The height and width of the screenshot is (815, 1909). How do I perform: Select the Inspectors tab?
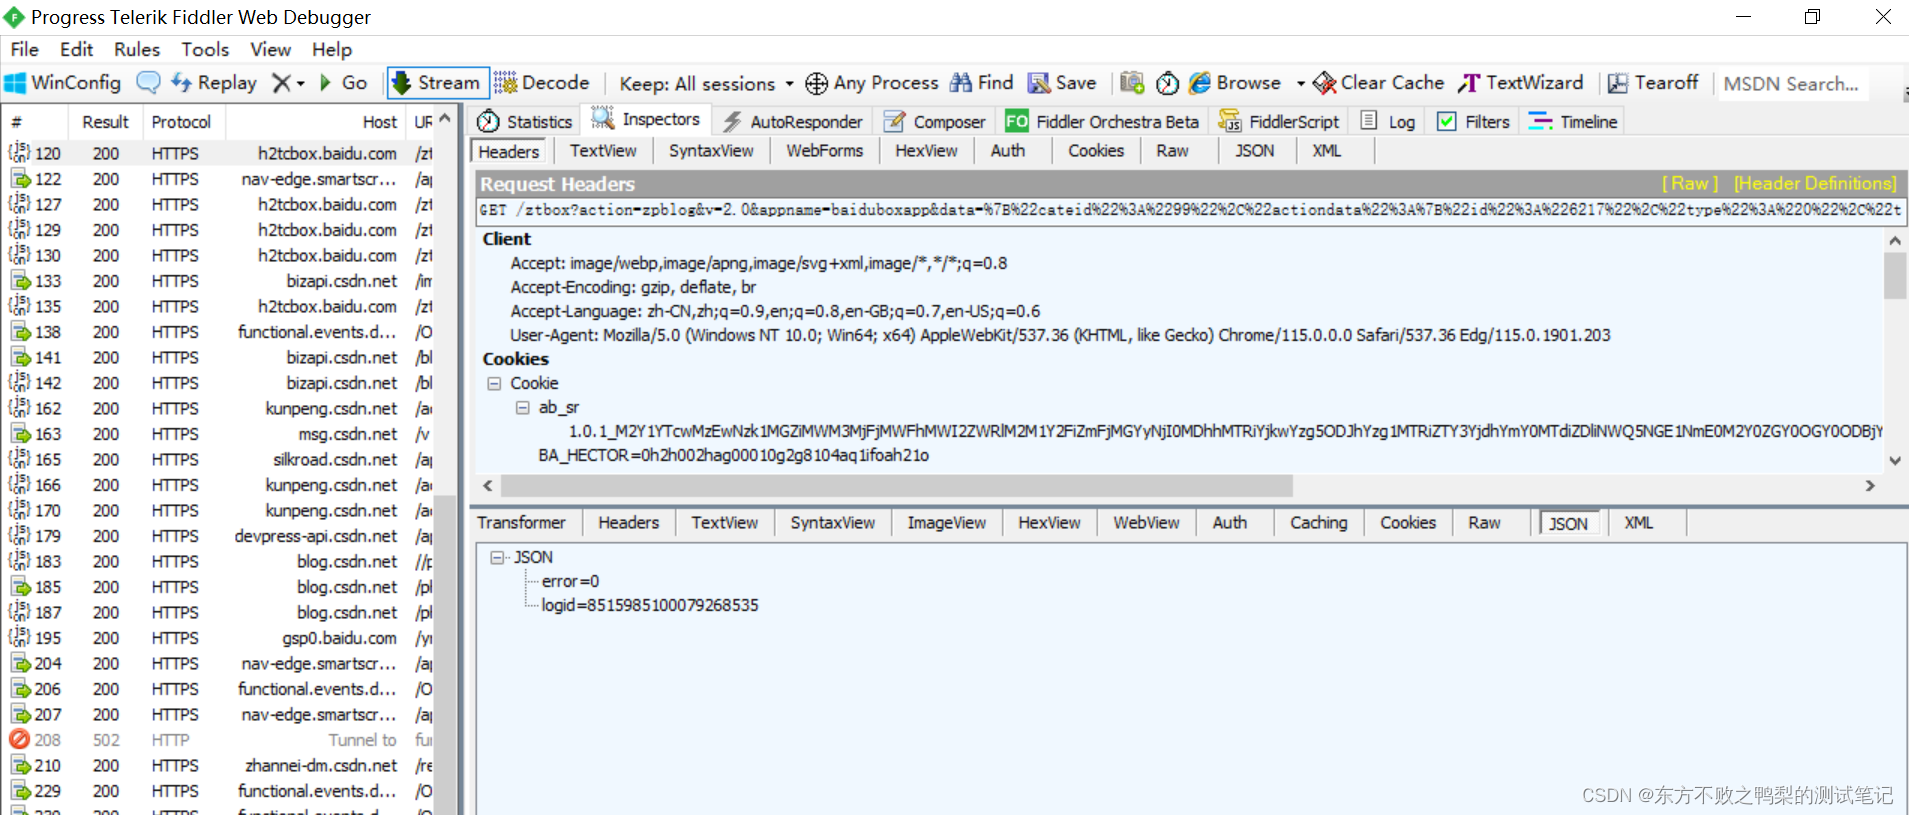pyautogui.click(x=647, y=119)
